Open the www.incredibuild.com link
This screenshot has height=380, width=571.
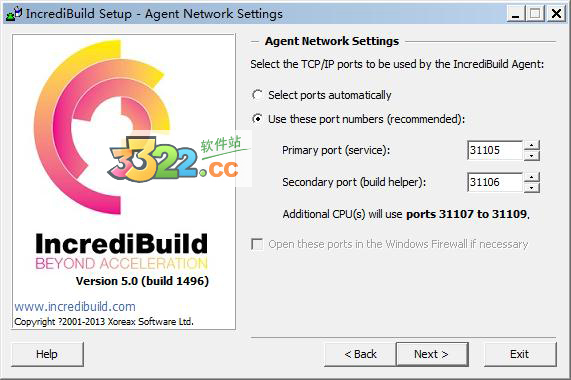coord(75,306)
